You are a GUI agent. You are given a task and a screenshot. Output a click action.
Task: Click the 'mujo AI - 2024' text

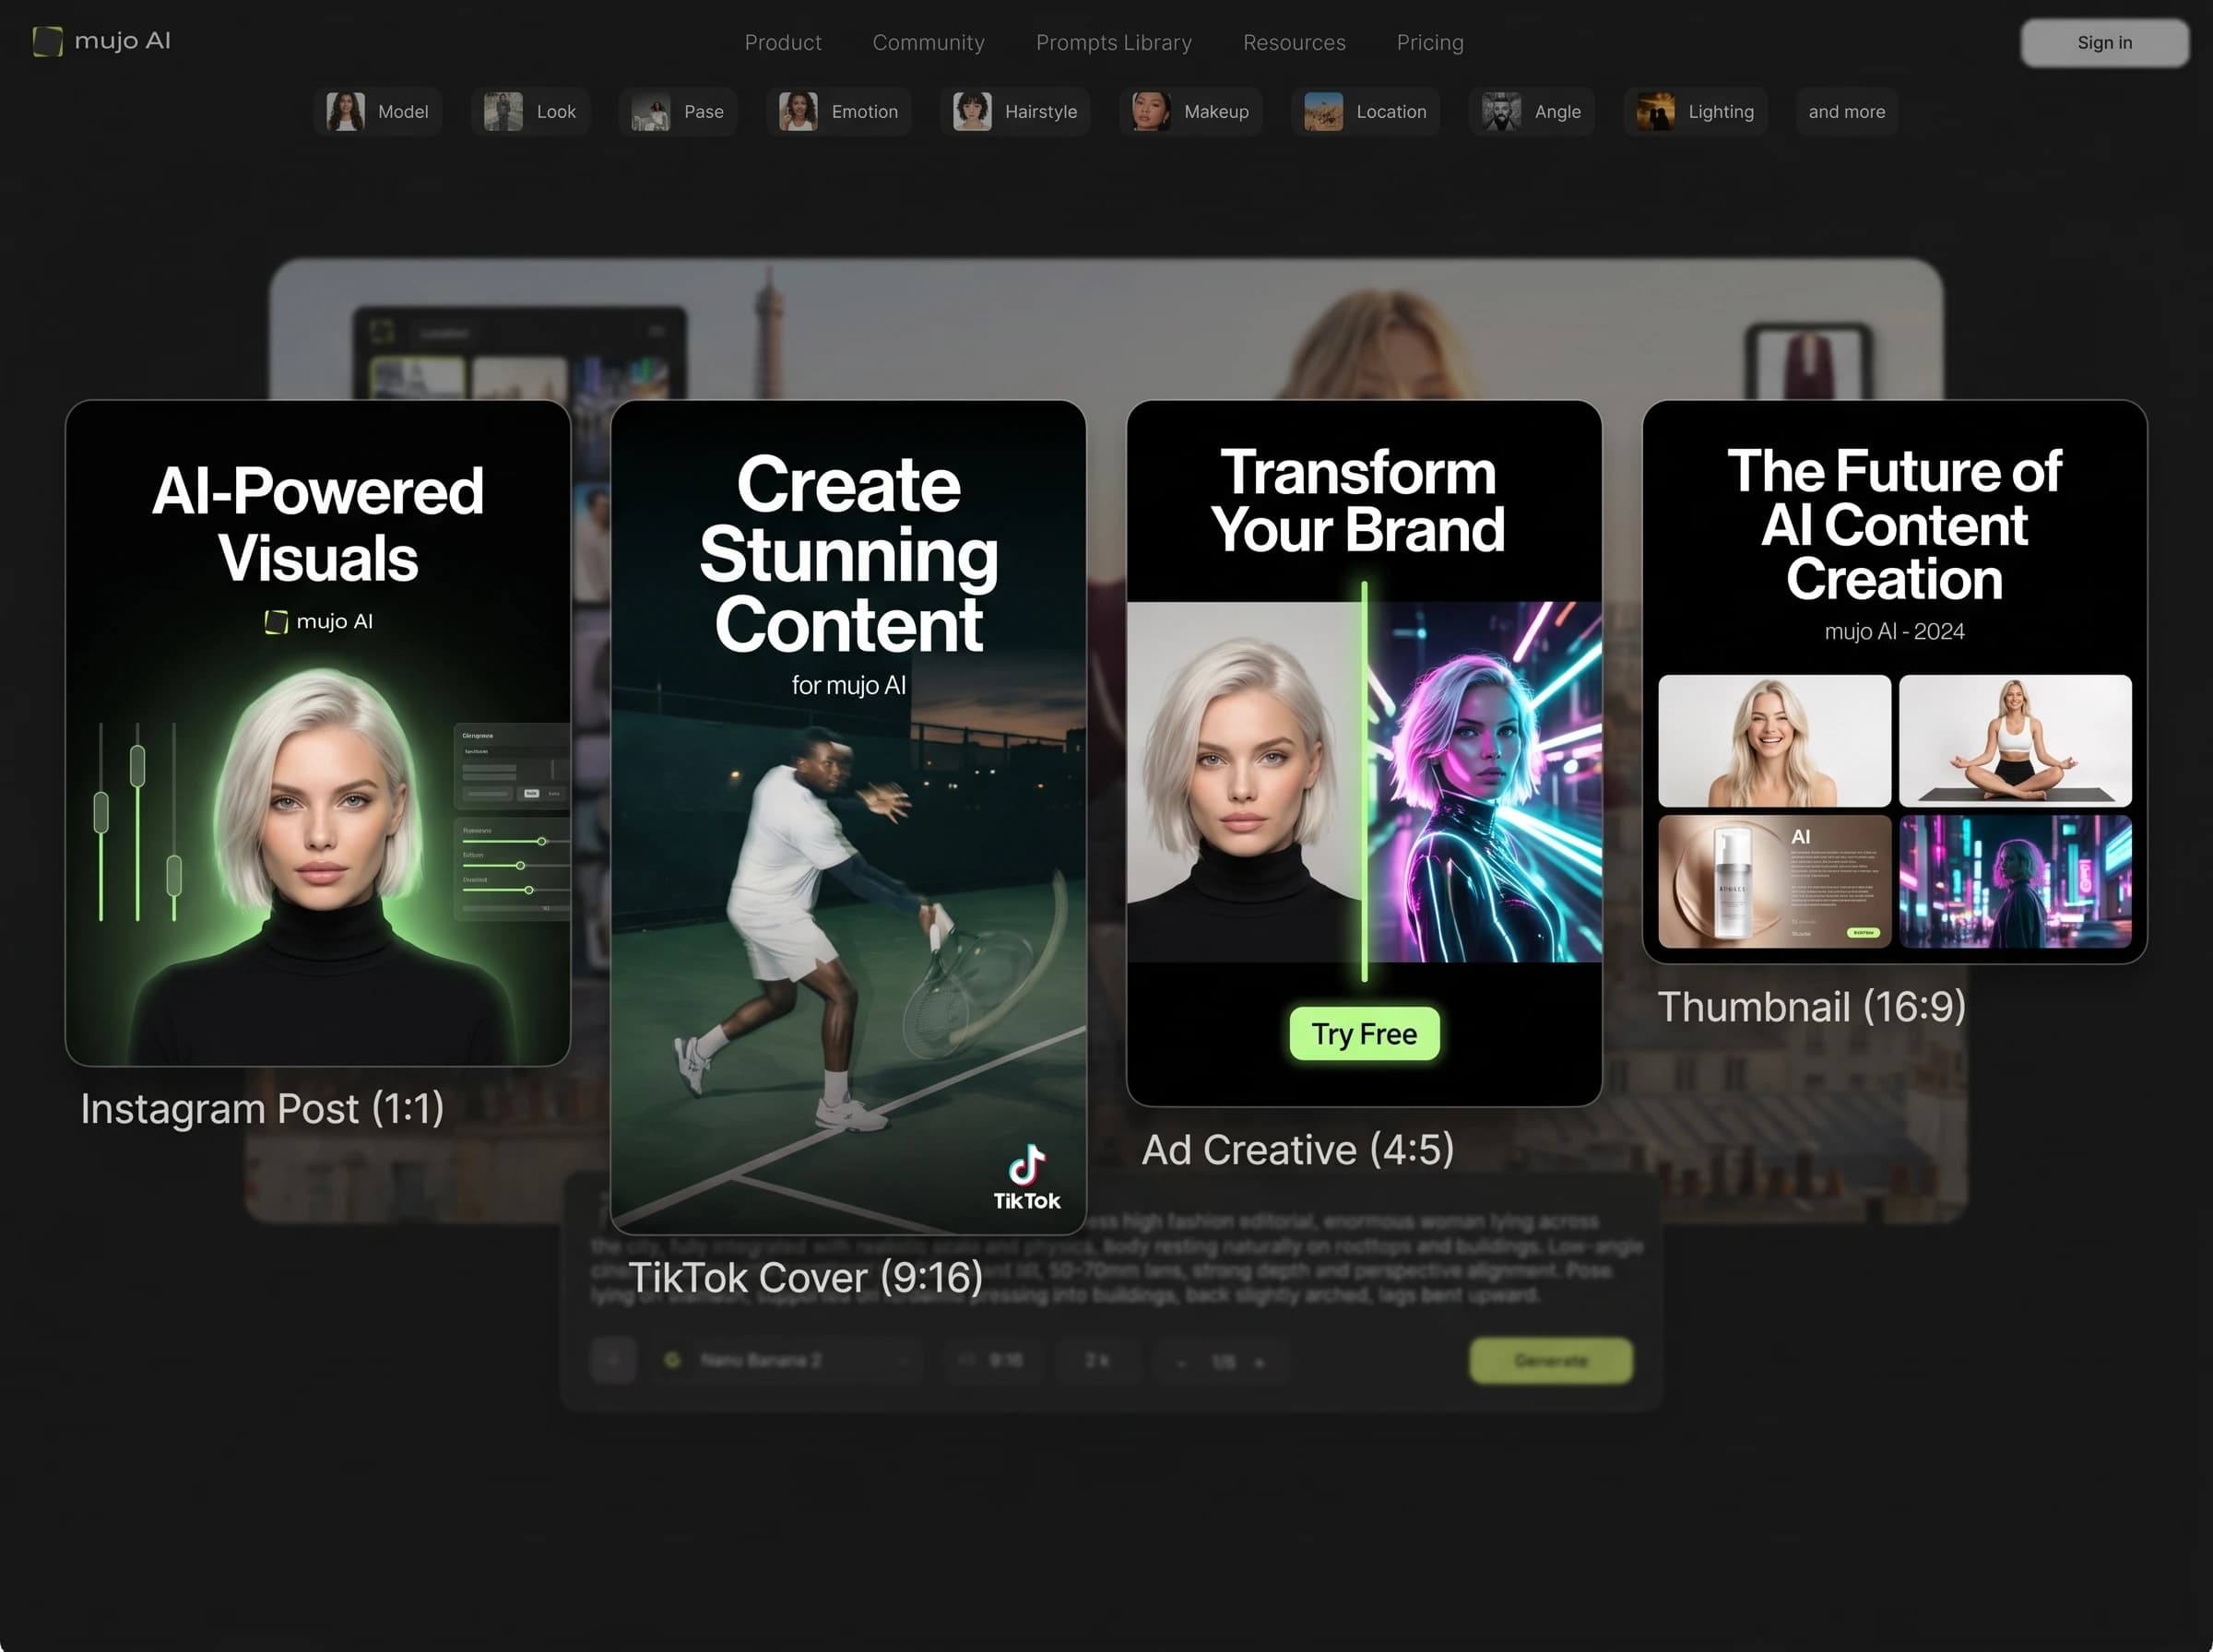(1894, 631)
